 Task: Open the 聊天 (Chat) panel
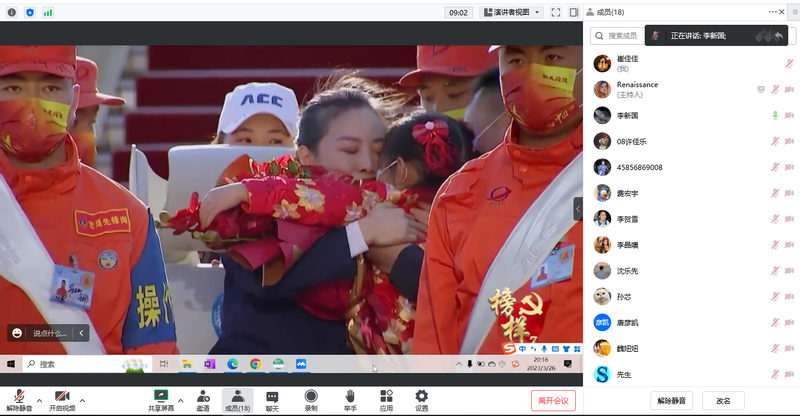[x=272, y=400]
